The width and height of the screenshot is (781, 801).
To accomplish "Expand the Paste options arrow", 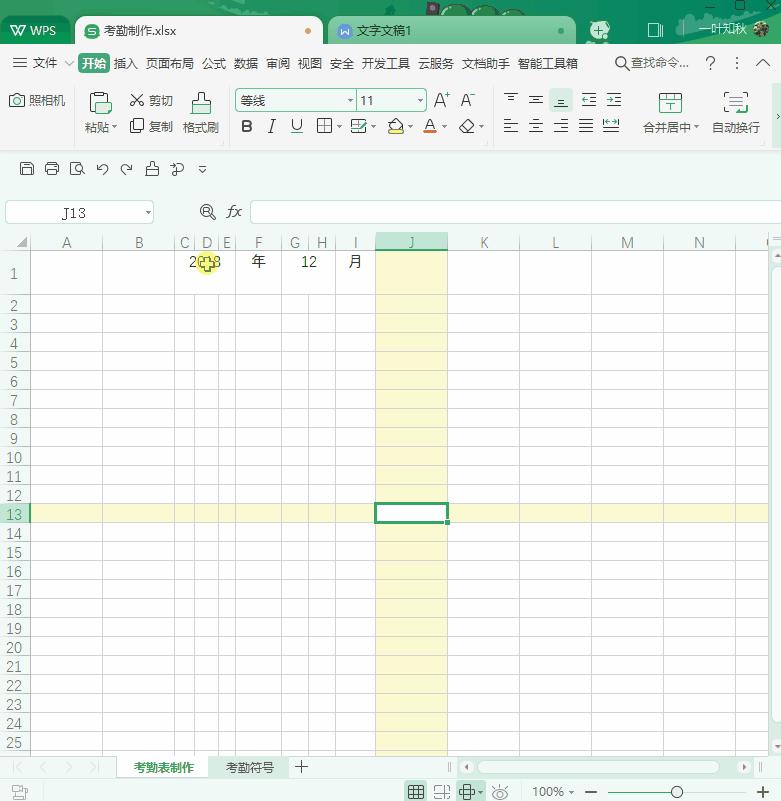I will click(x=114, y=127).
